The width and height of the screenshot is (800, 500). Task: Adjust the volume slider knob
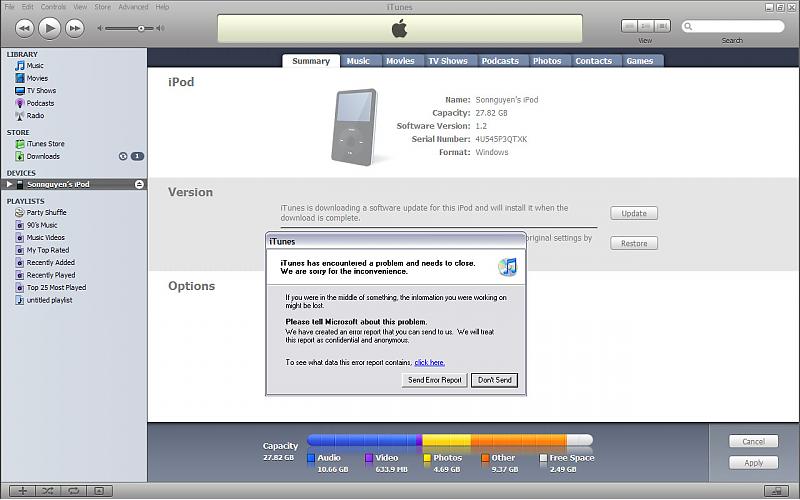(x=141, y=28)
